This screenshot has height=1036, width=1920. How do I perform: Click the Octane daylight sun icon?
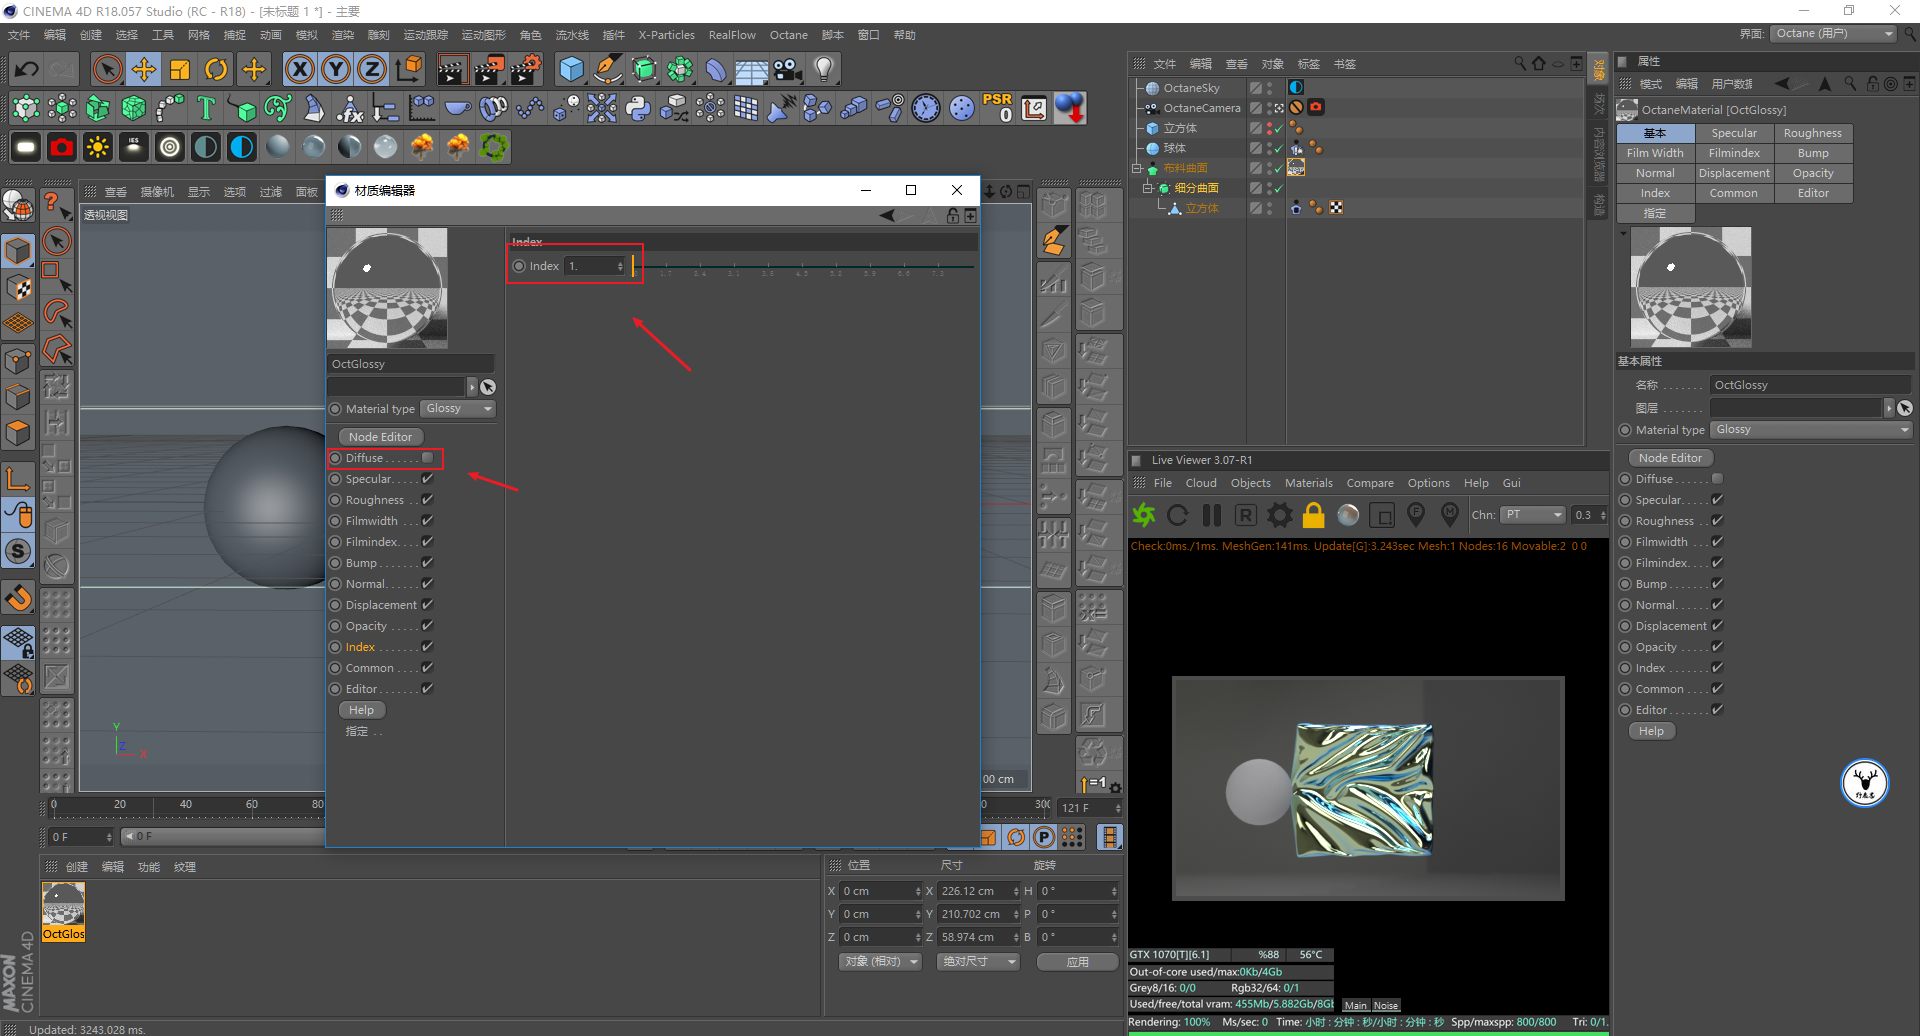(98, 147)
